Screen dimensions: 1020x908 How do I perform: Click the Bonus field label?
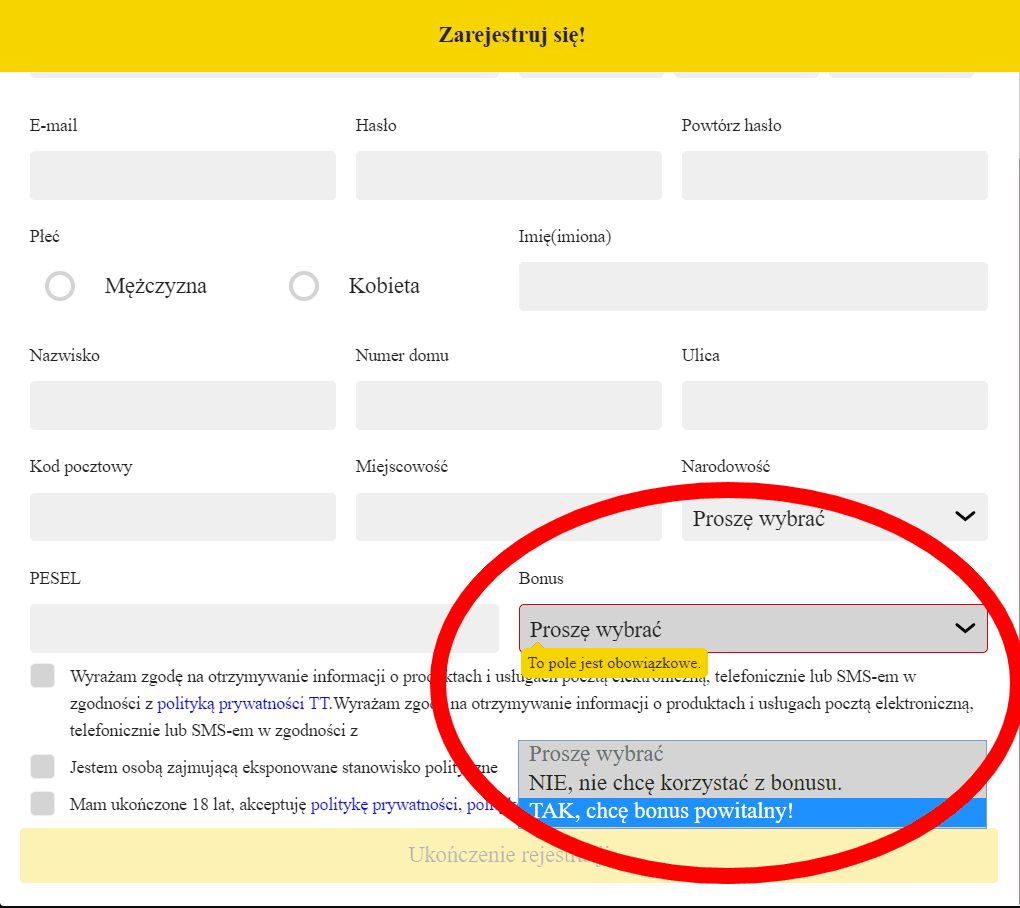(x=541, y=578)
